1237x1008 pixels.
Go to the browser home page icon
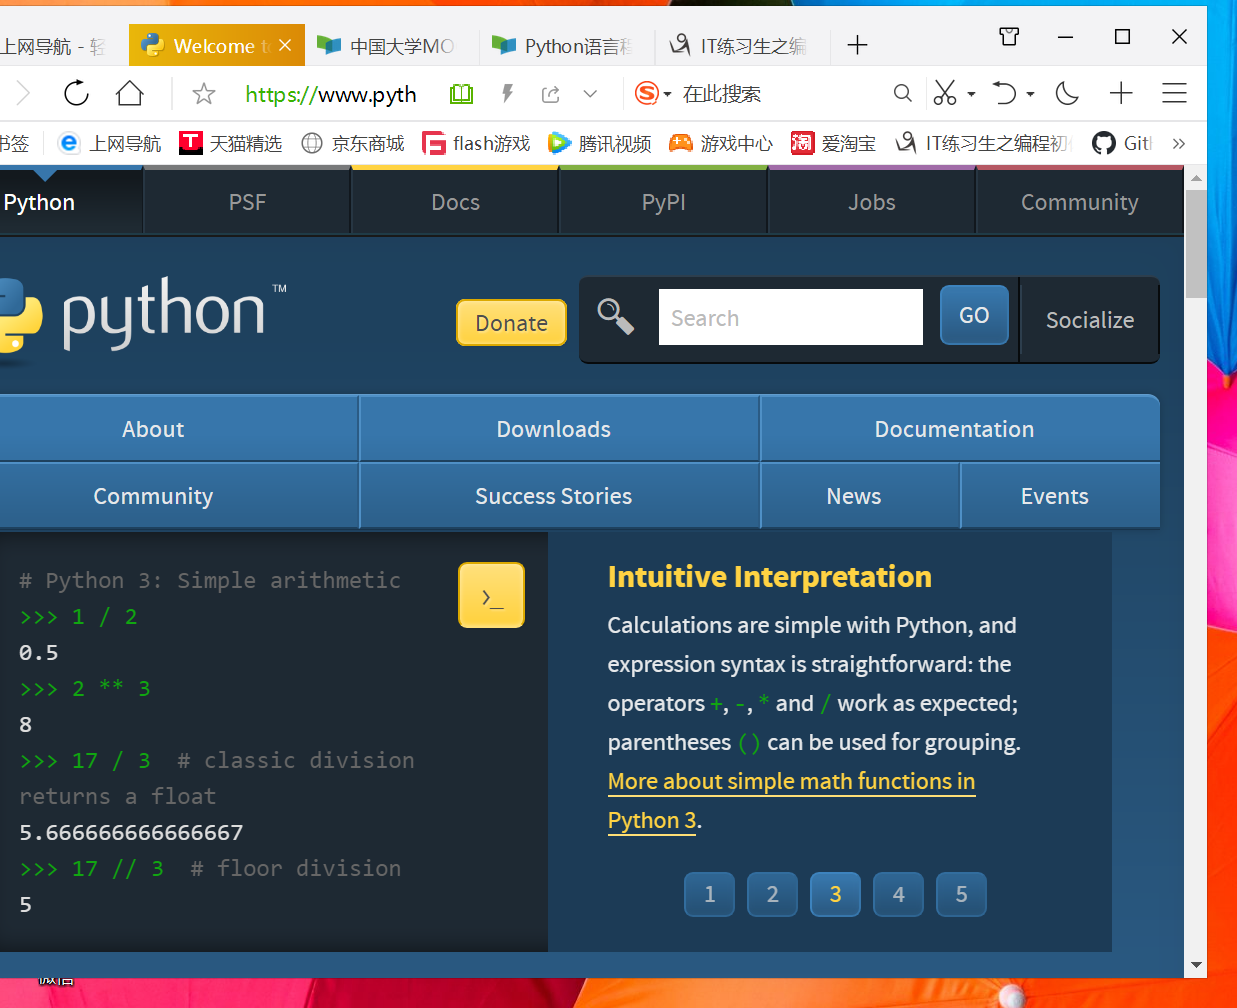[x=130, y=94]
